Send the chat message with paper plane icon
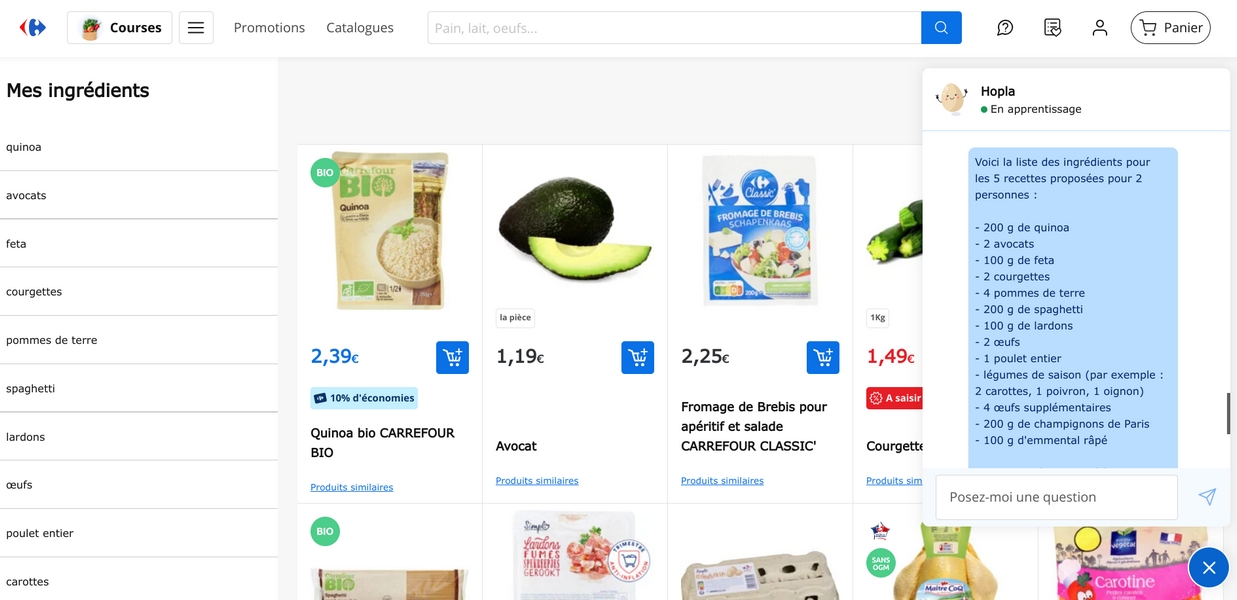This screenshot has width=1237, height=600. [1207, 497]
